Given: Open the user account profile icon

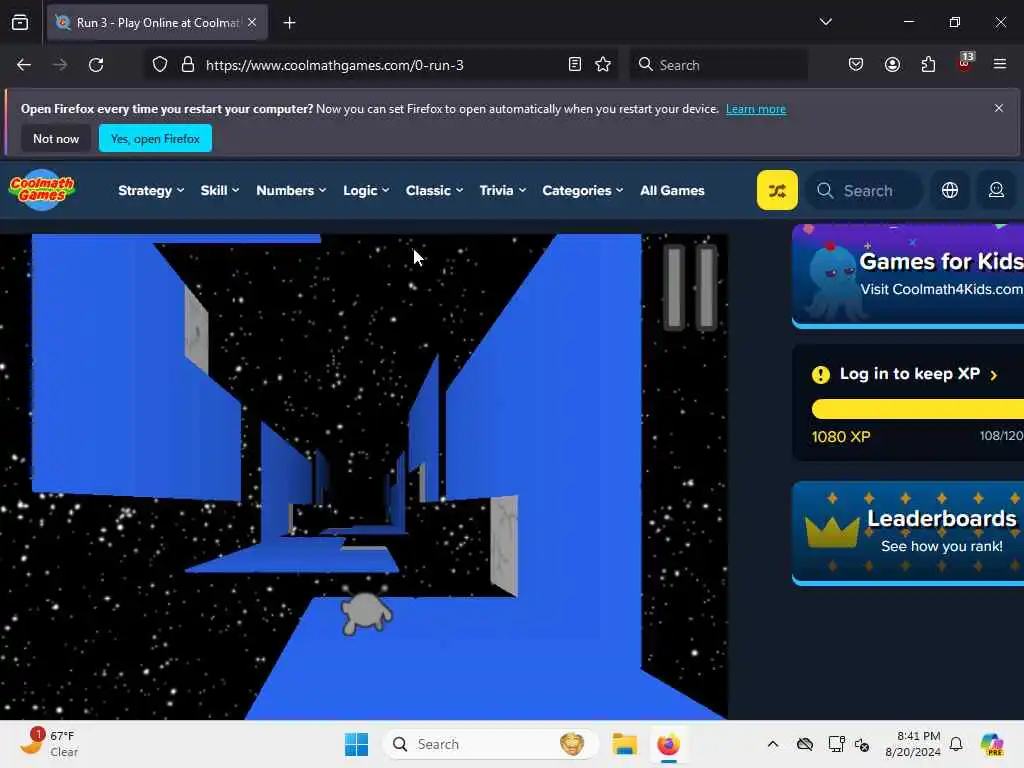Looking at the screenshot, I should tap(996, 190).
